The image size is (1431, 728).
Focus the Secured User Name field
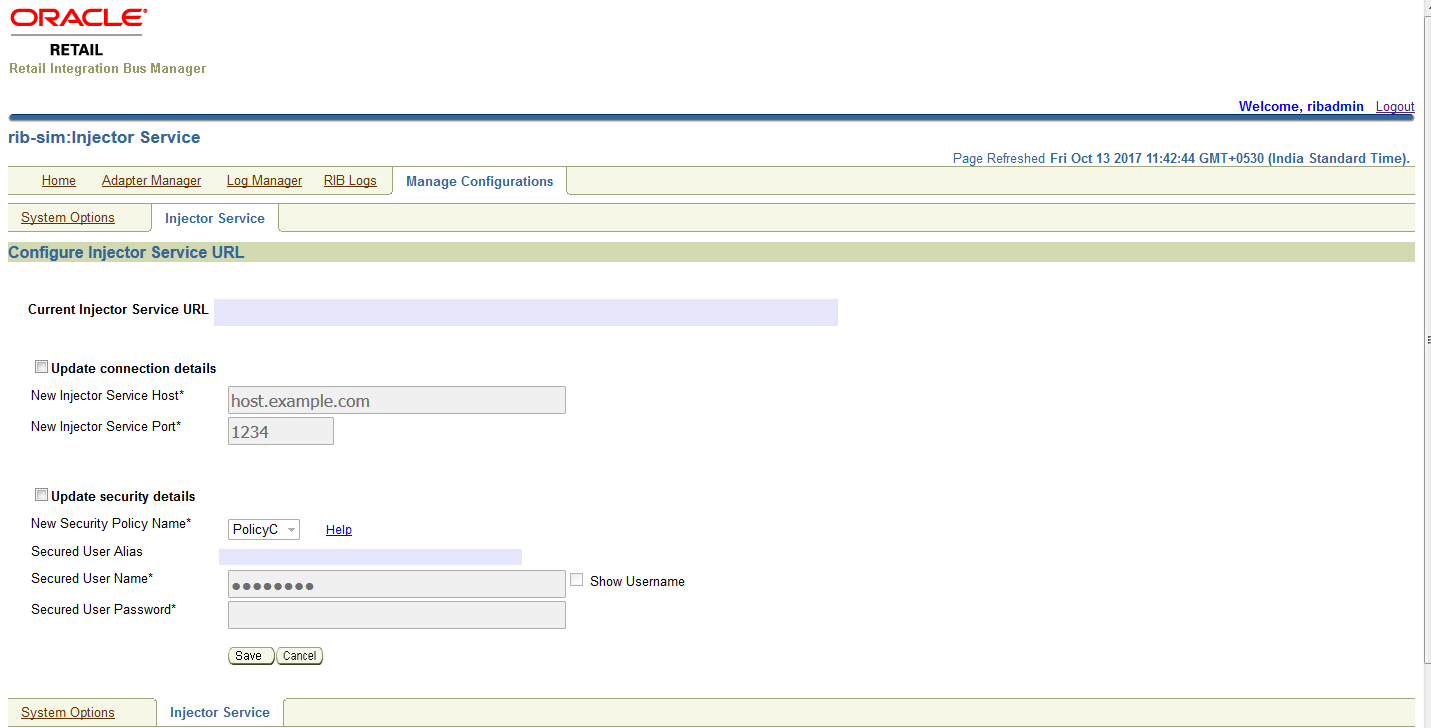click(397, 585)
